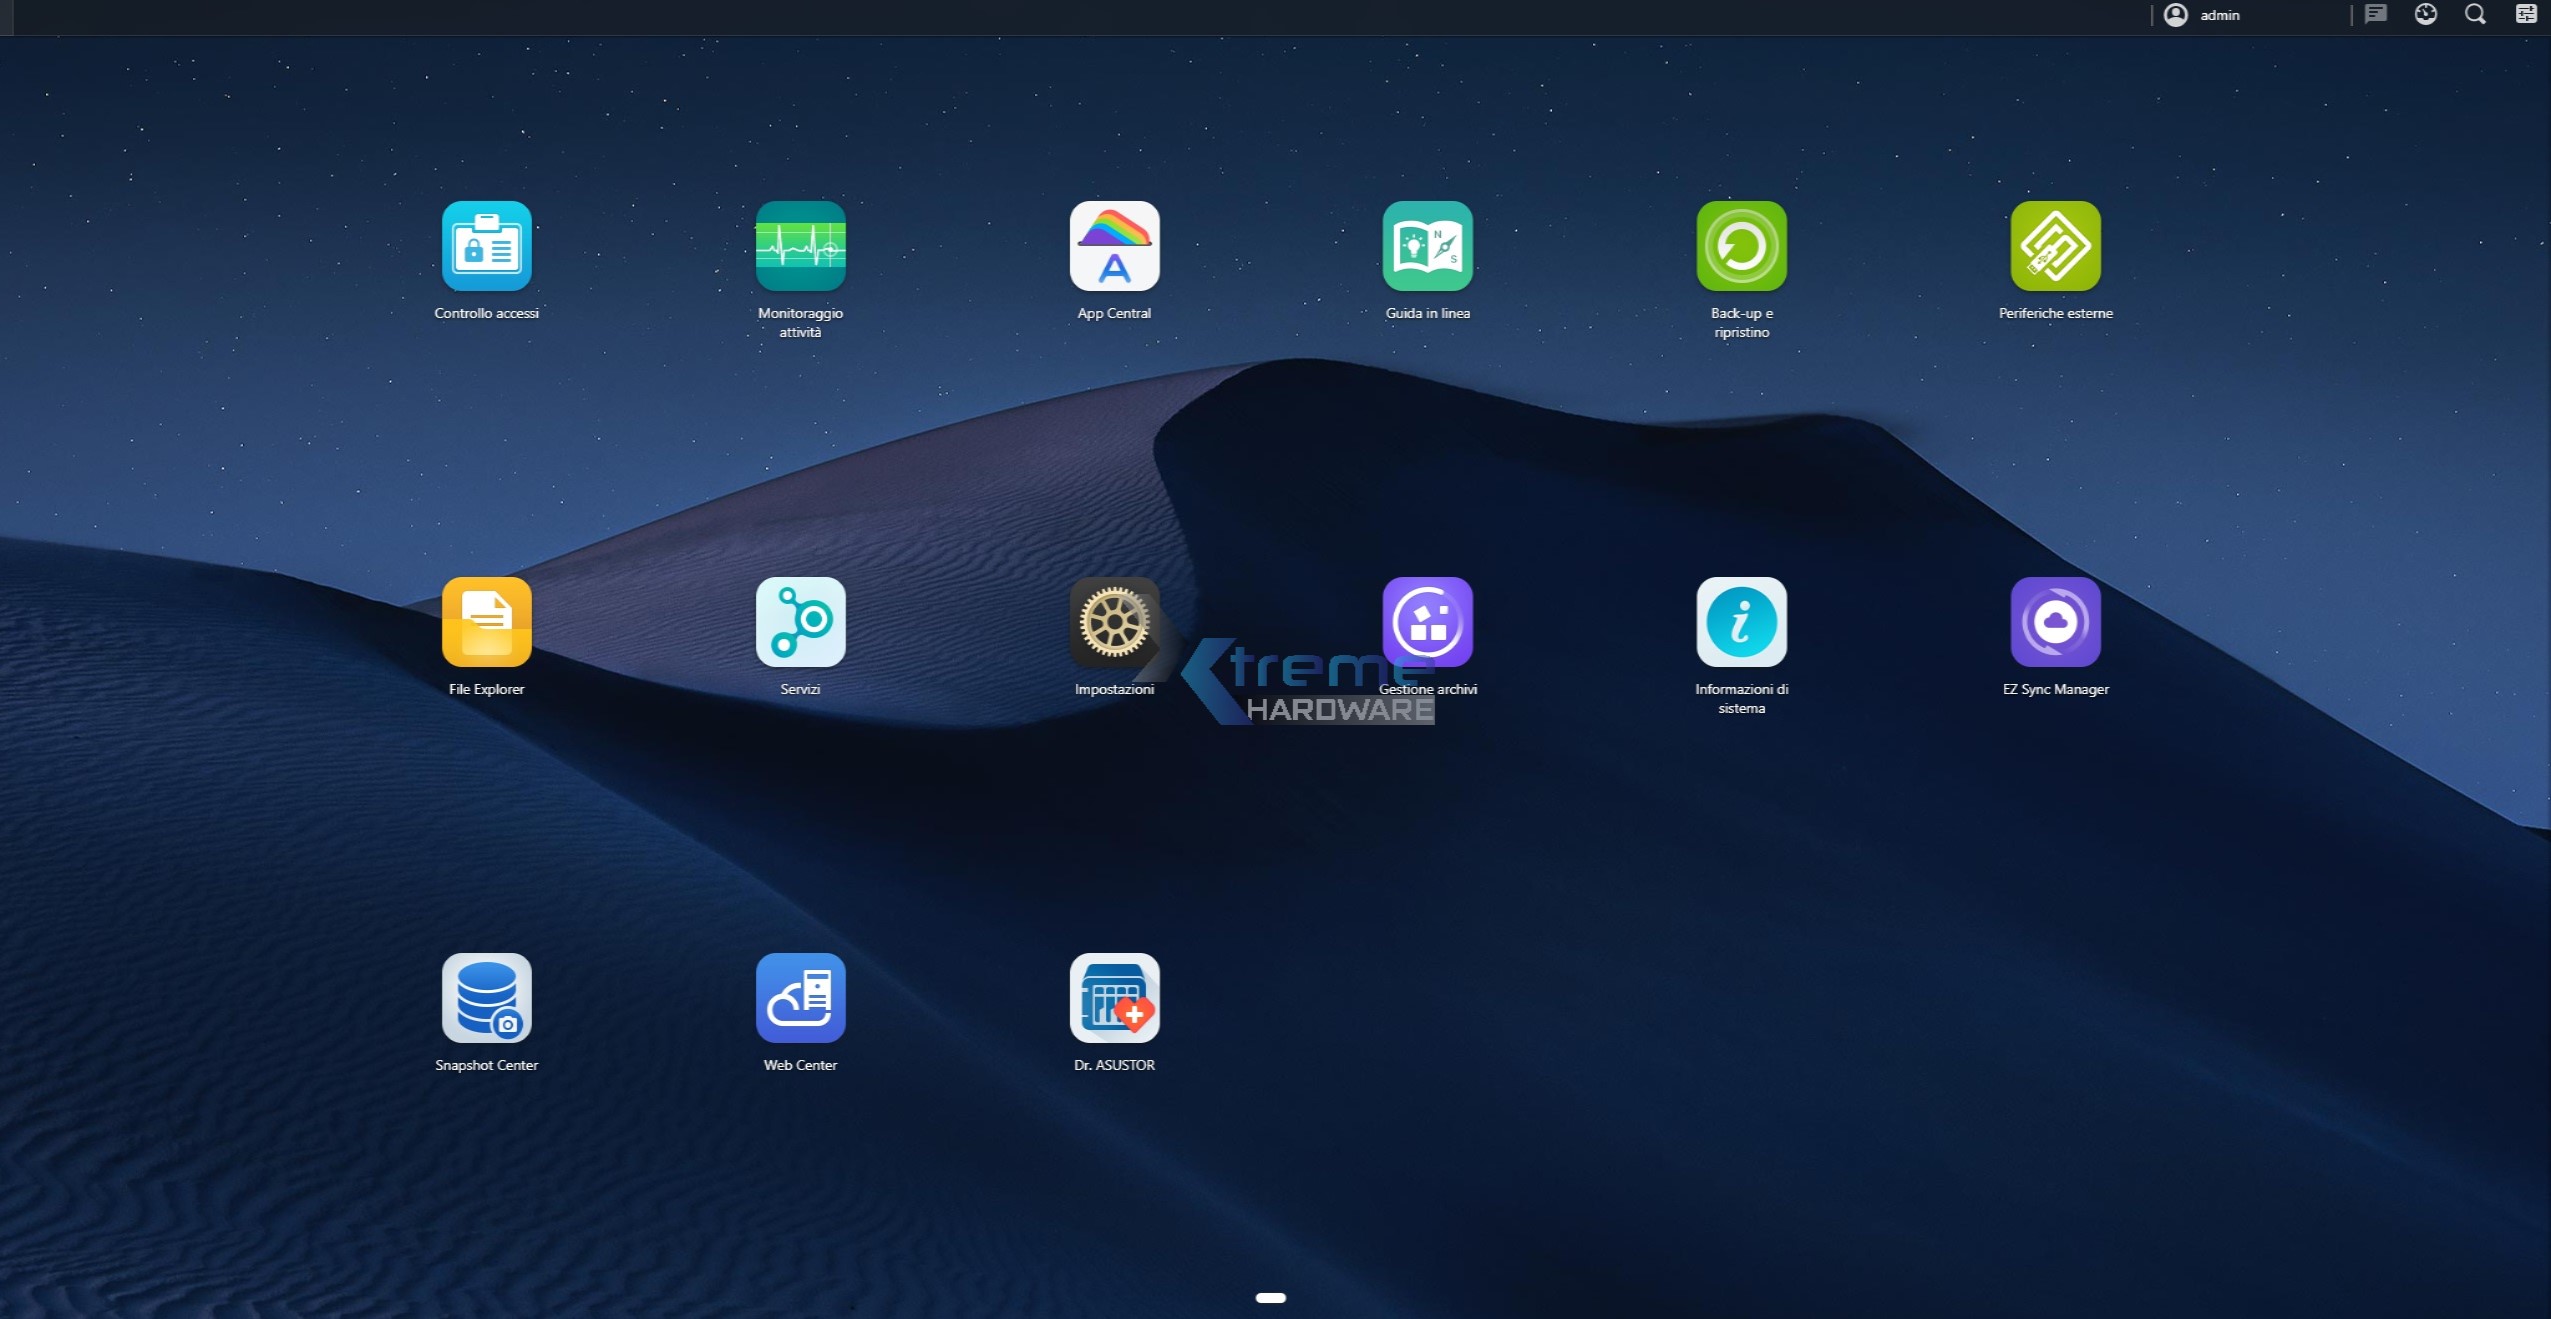This screenshot has height=1319, width=2551.
Task: Launch EZ Sync Manager
Action: (2055, 622)
